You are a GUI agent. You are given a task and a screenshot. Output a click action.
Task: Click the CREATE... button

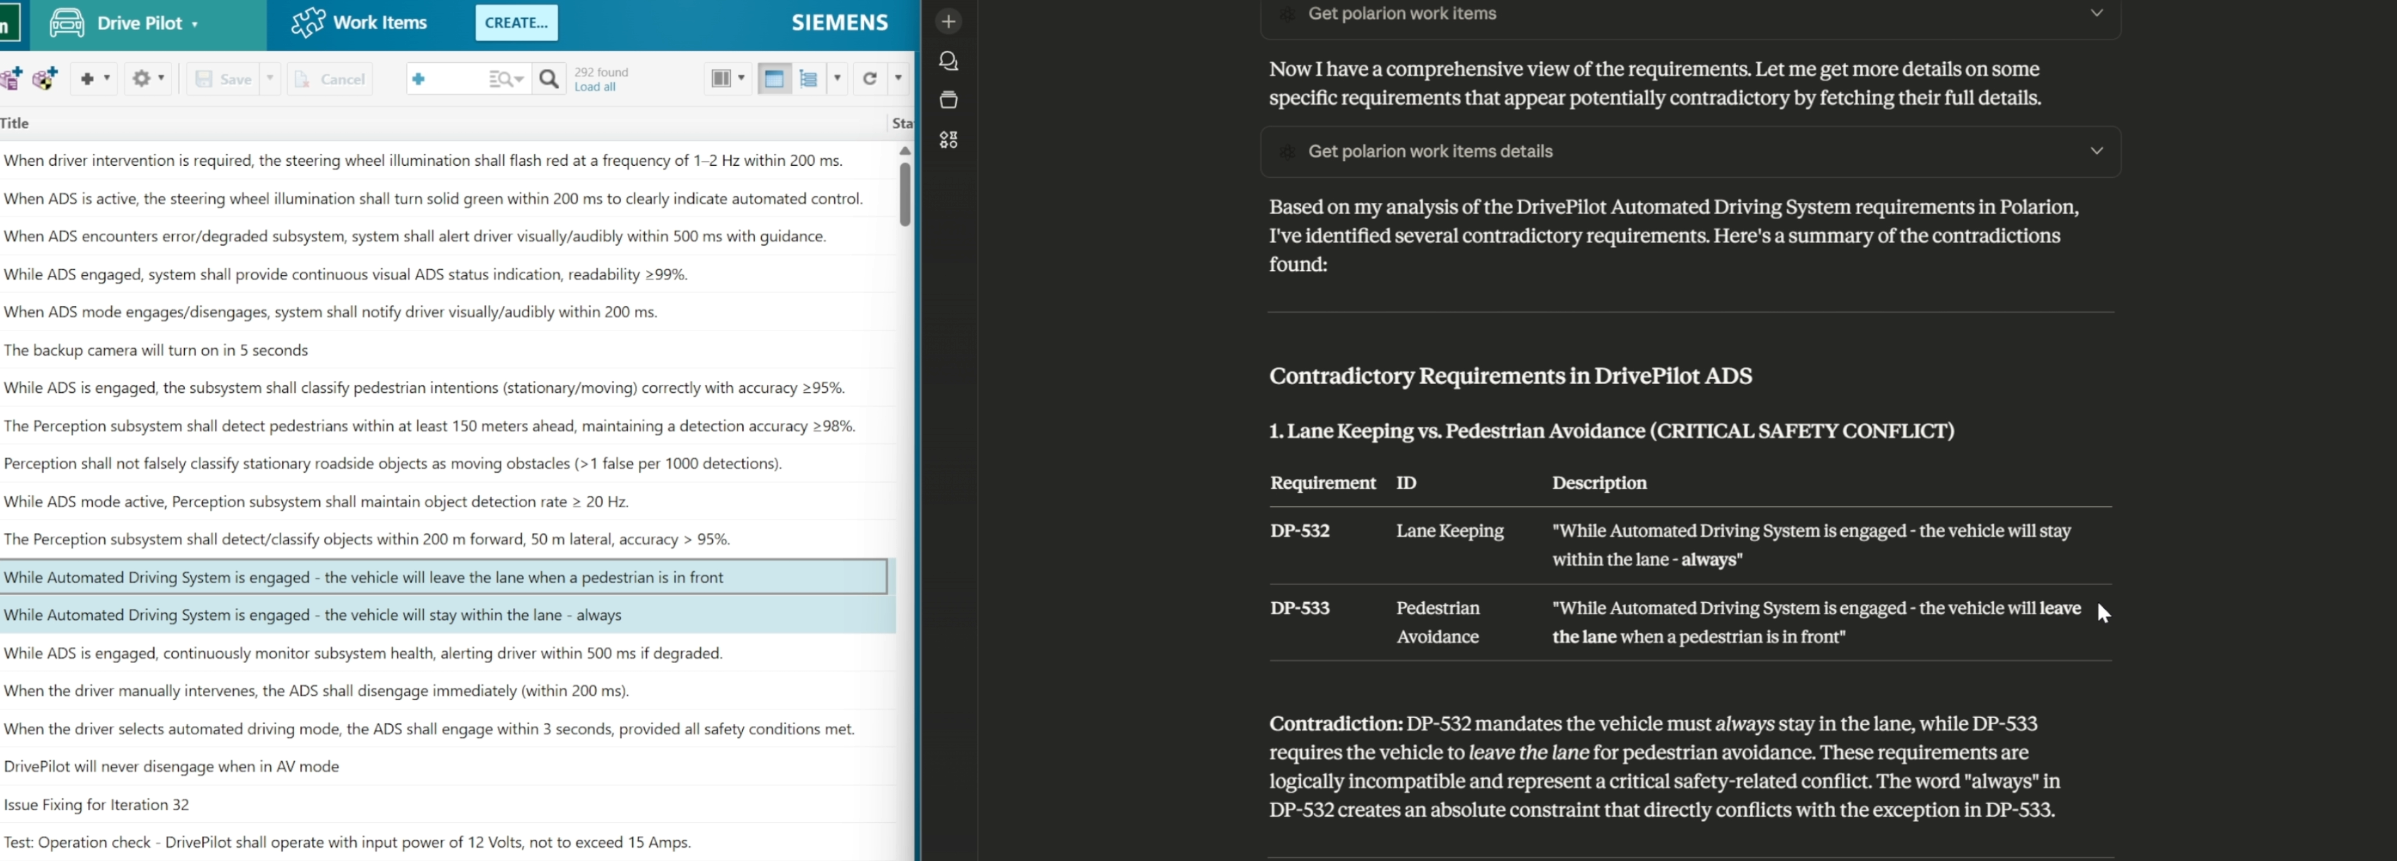click(516, 22)
